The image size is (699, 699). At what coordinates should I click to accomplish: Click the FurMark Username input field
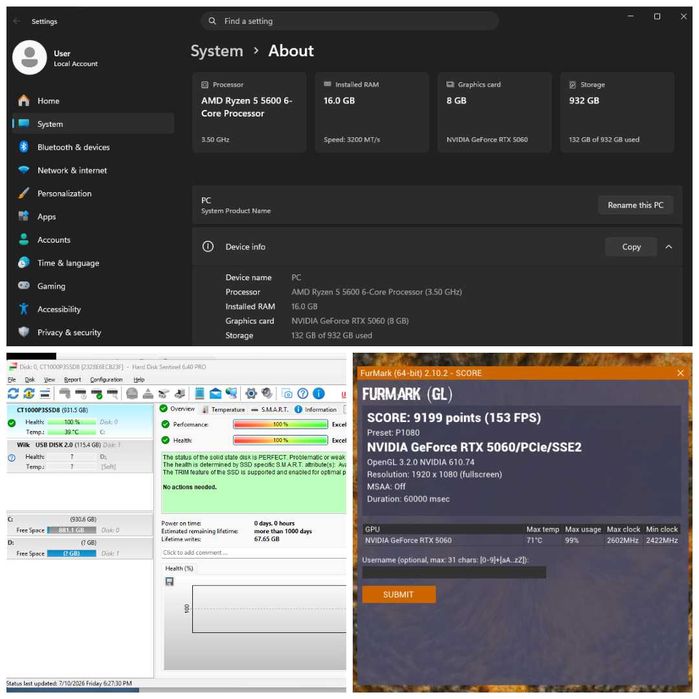[454, 572]
